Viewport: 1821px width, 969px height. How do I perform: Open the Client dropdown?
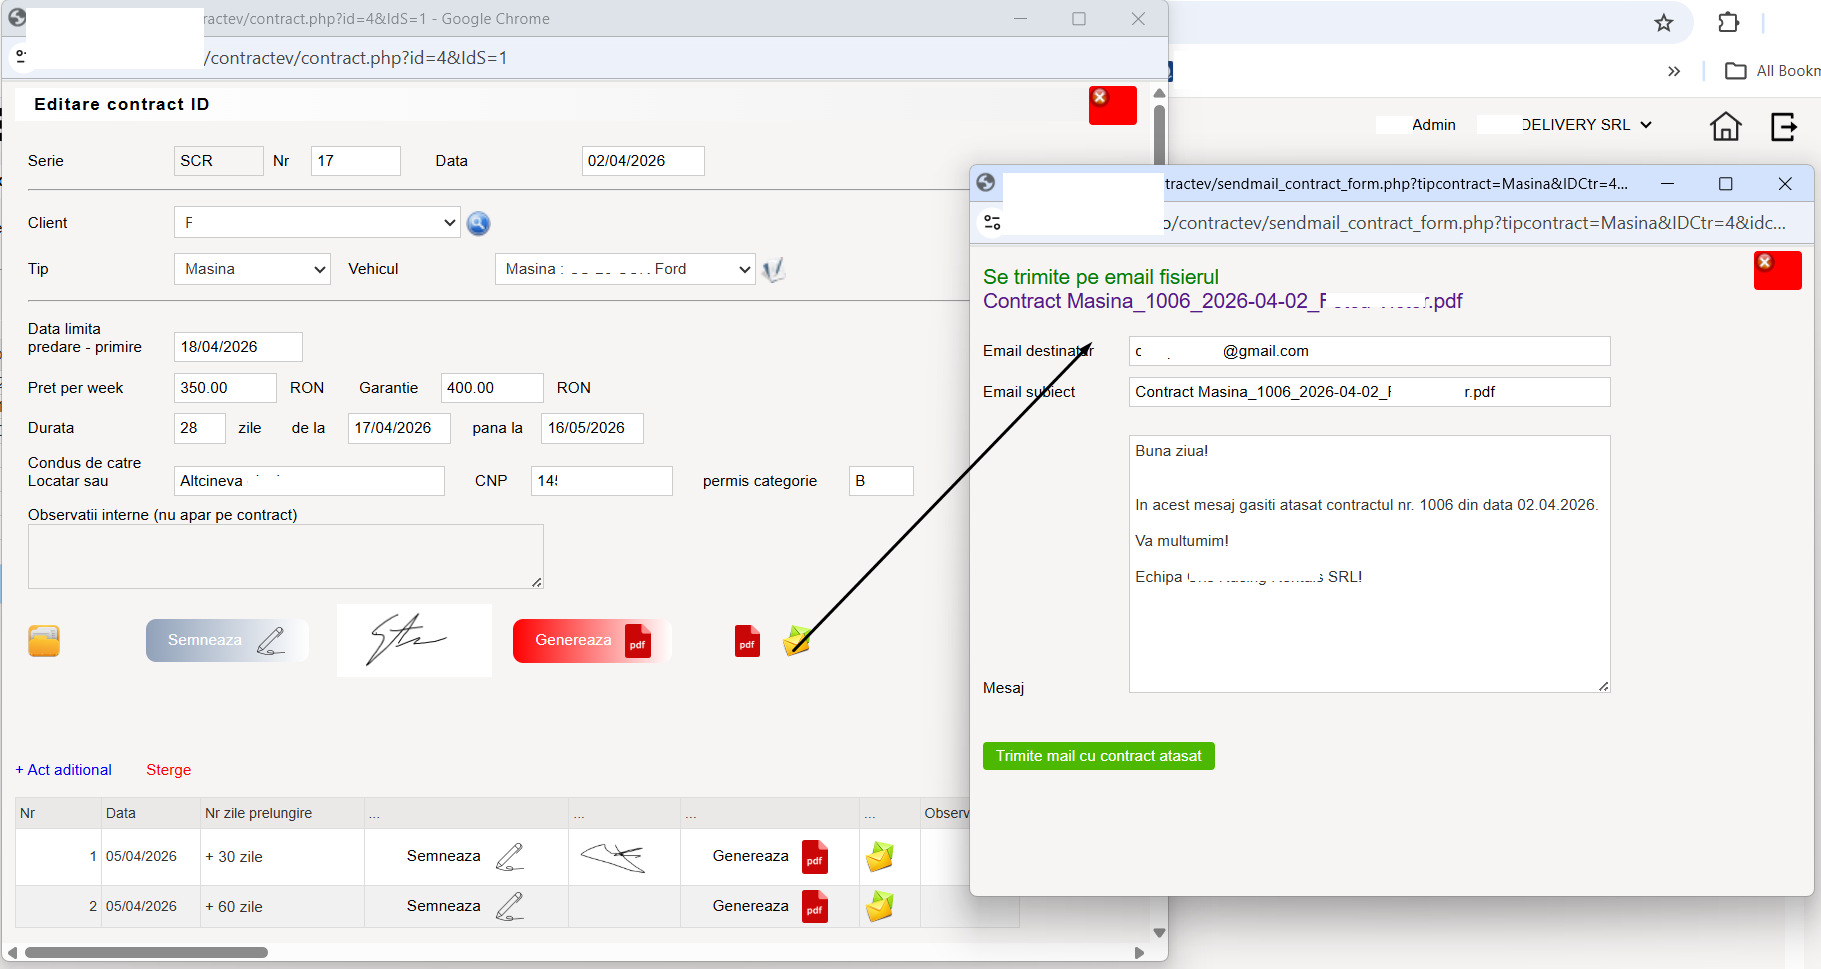[317, 223]
